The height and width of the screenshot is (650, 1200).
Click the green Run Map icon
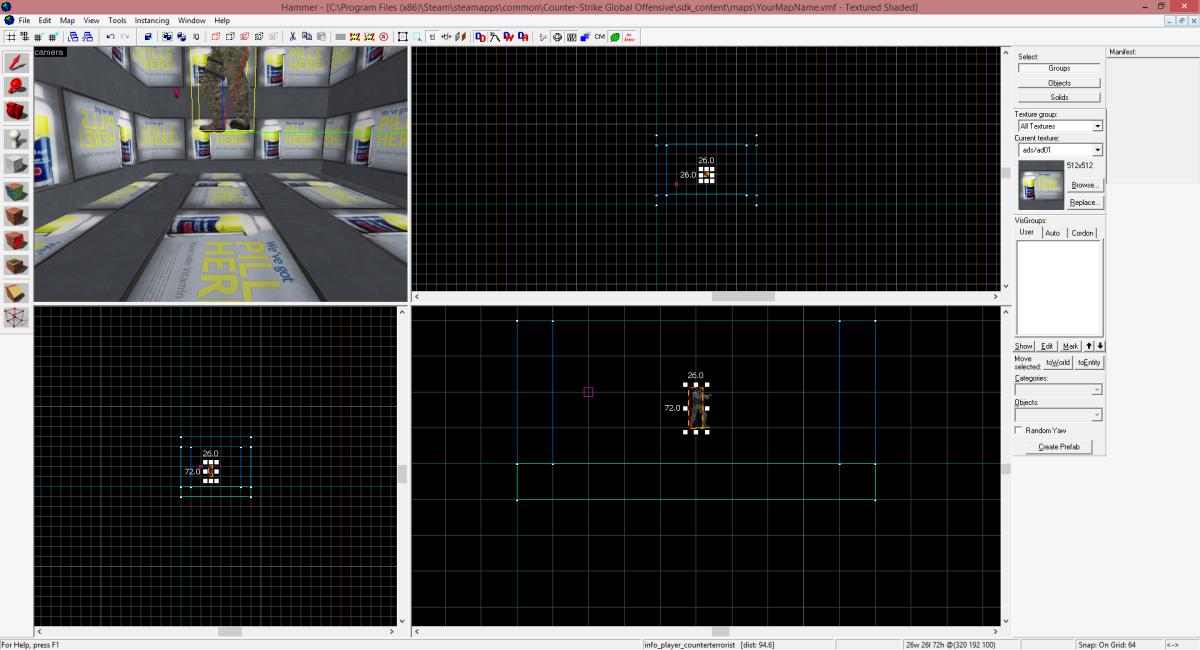[614, 36]
